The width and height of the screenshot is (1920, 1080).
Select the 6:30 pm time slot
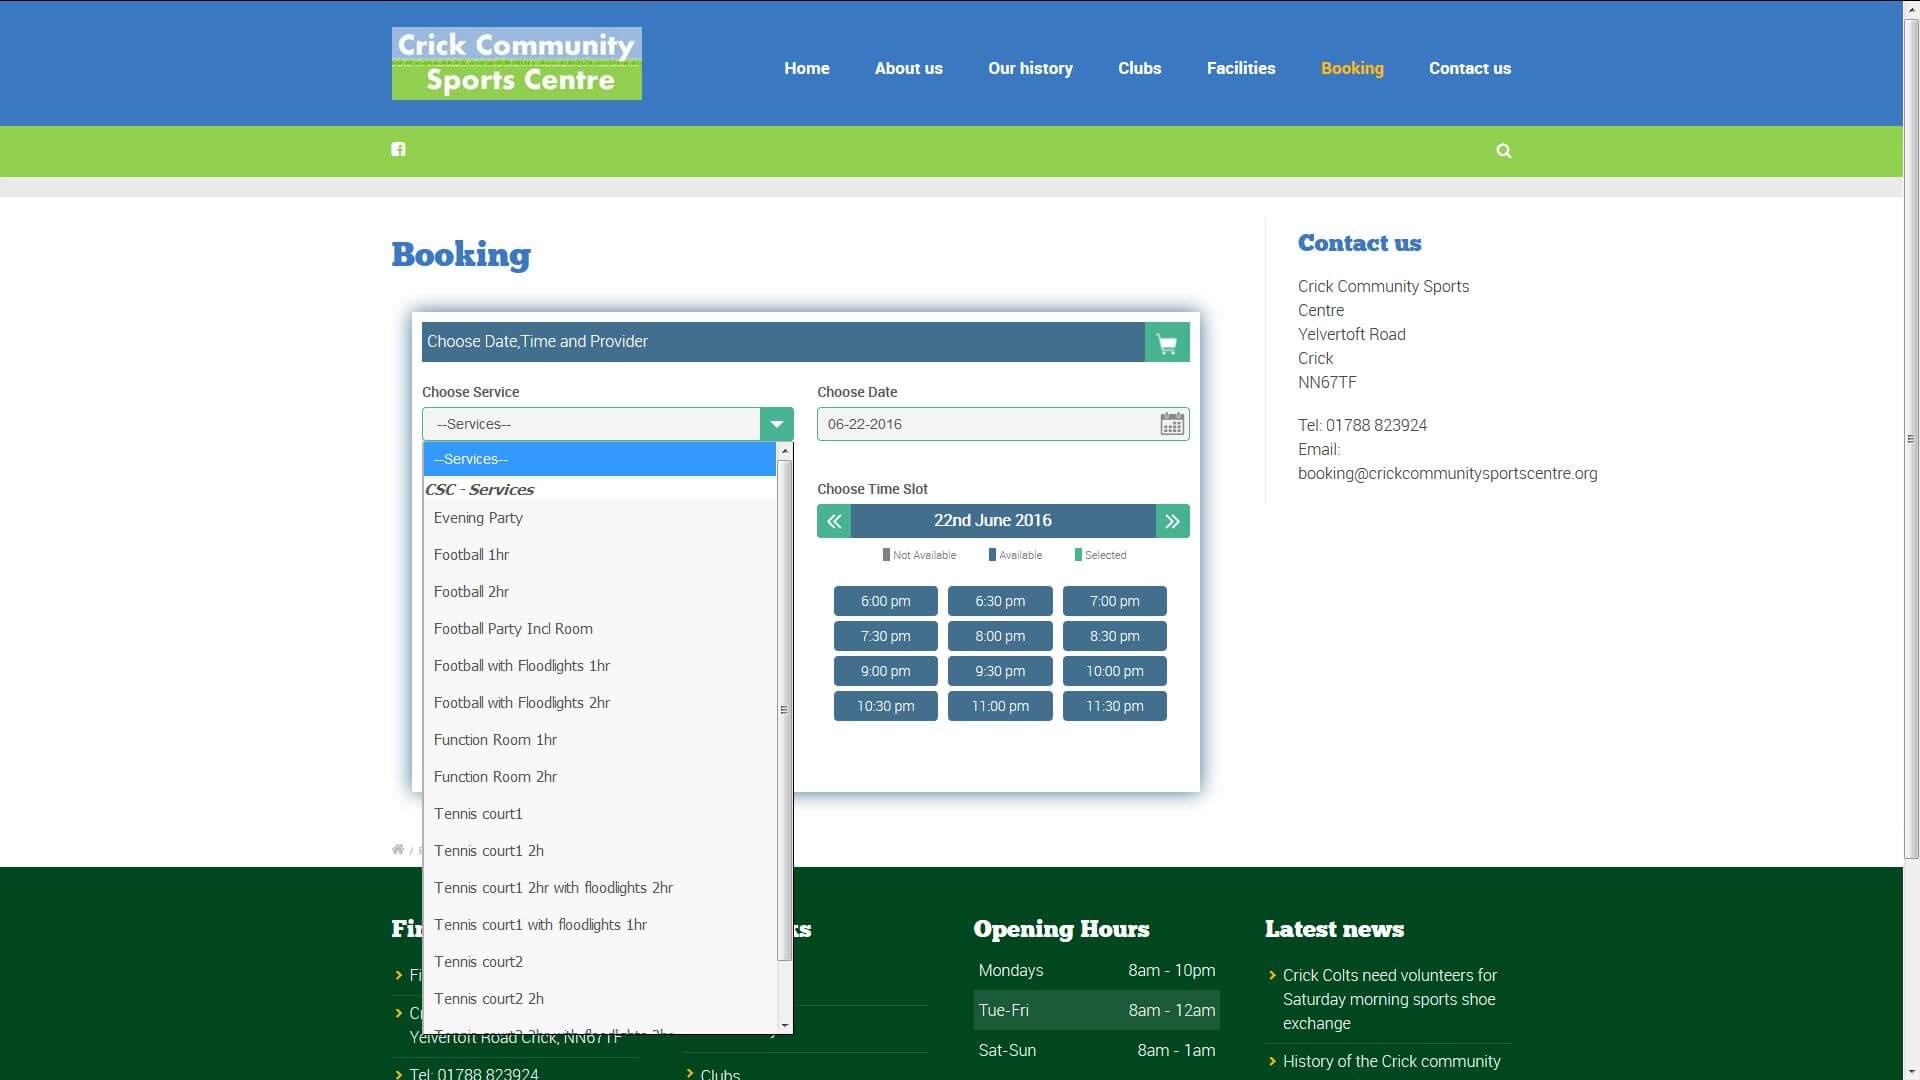(x=1000, y=601)
